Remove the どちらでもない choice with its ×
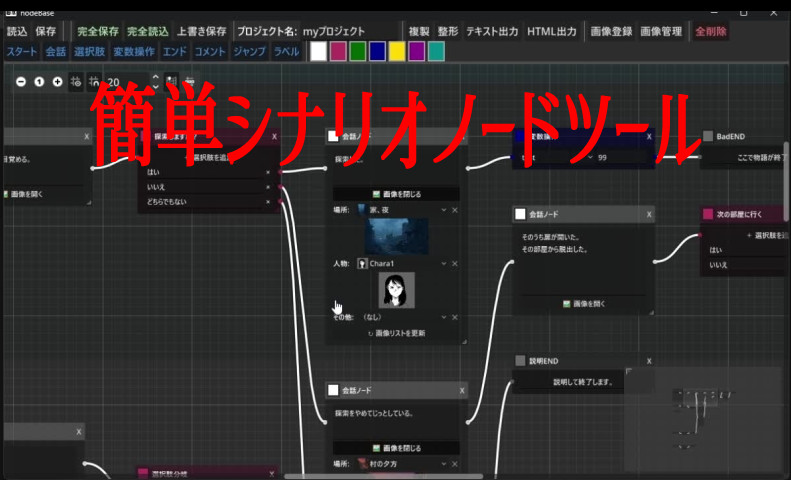The width and height of the screenshot is (791, 480). tap(268, 202)
